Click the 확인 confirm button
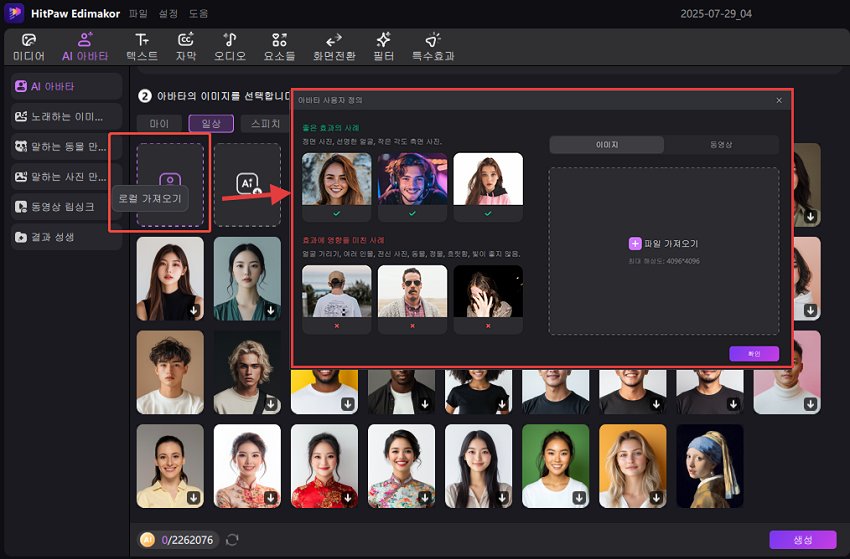 click(754, 354)
